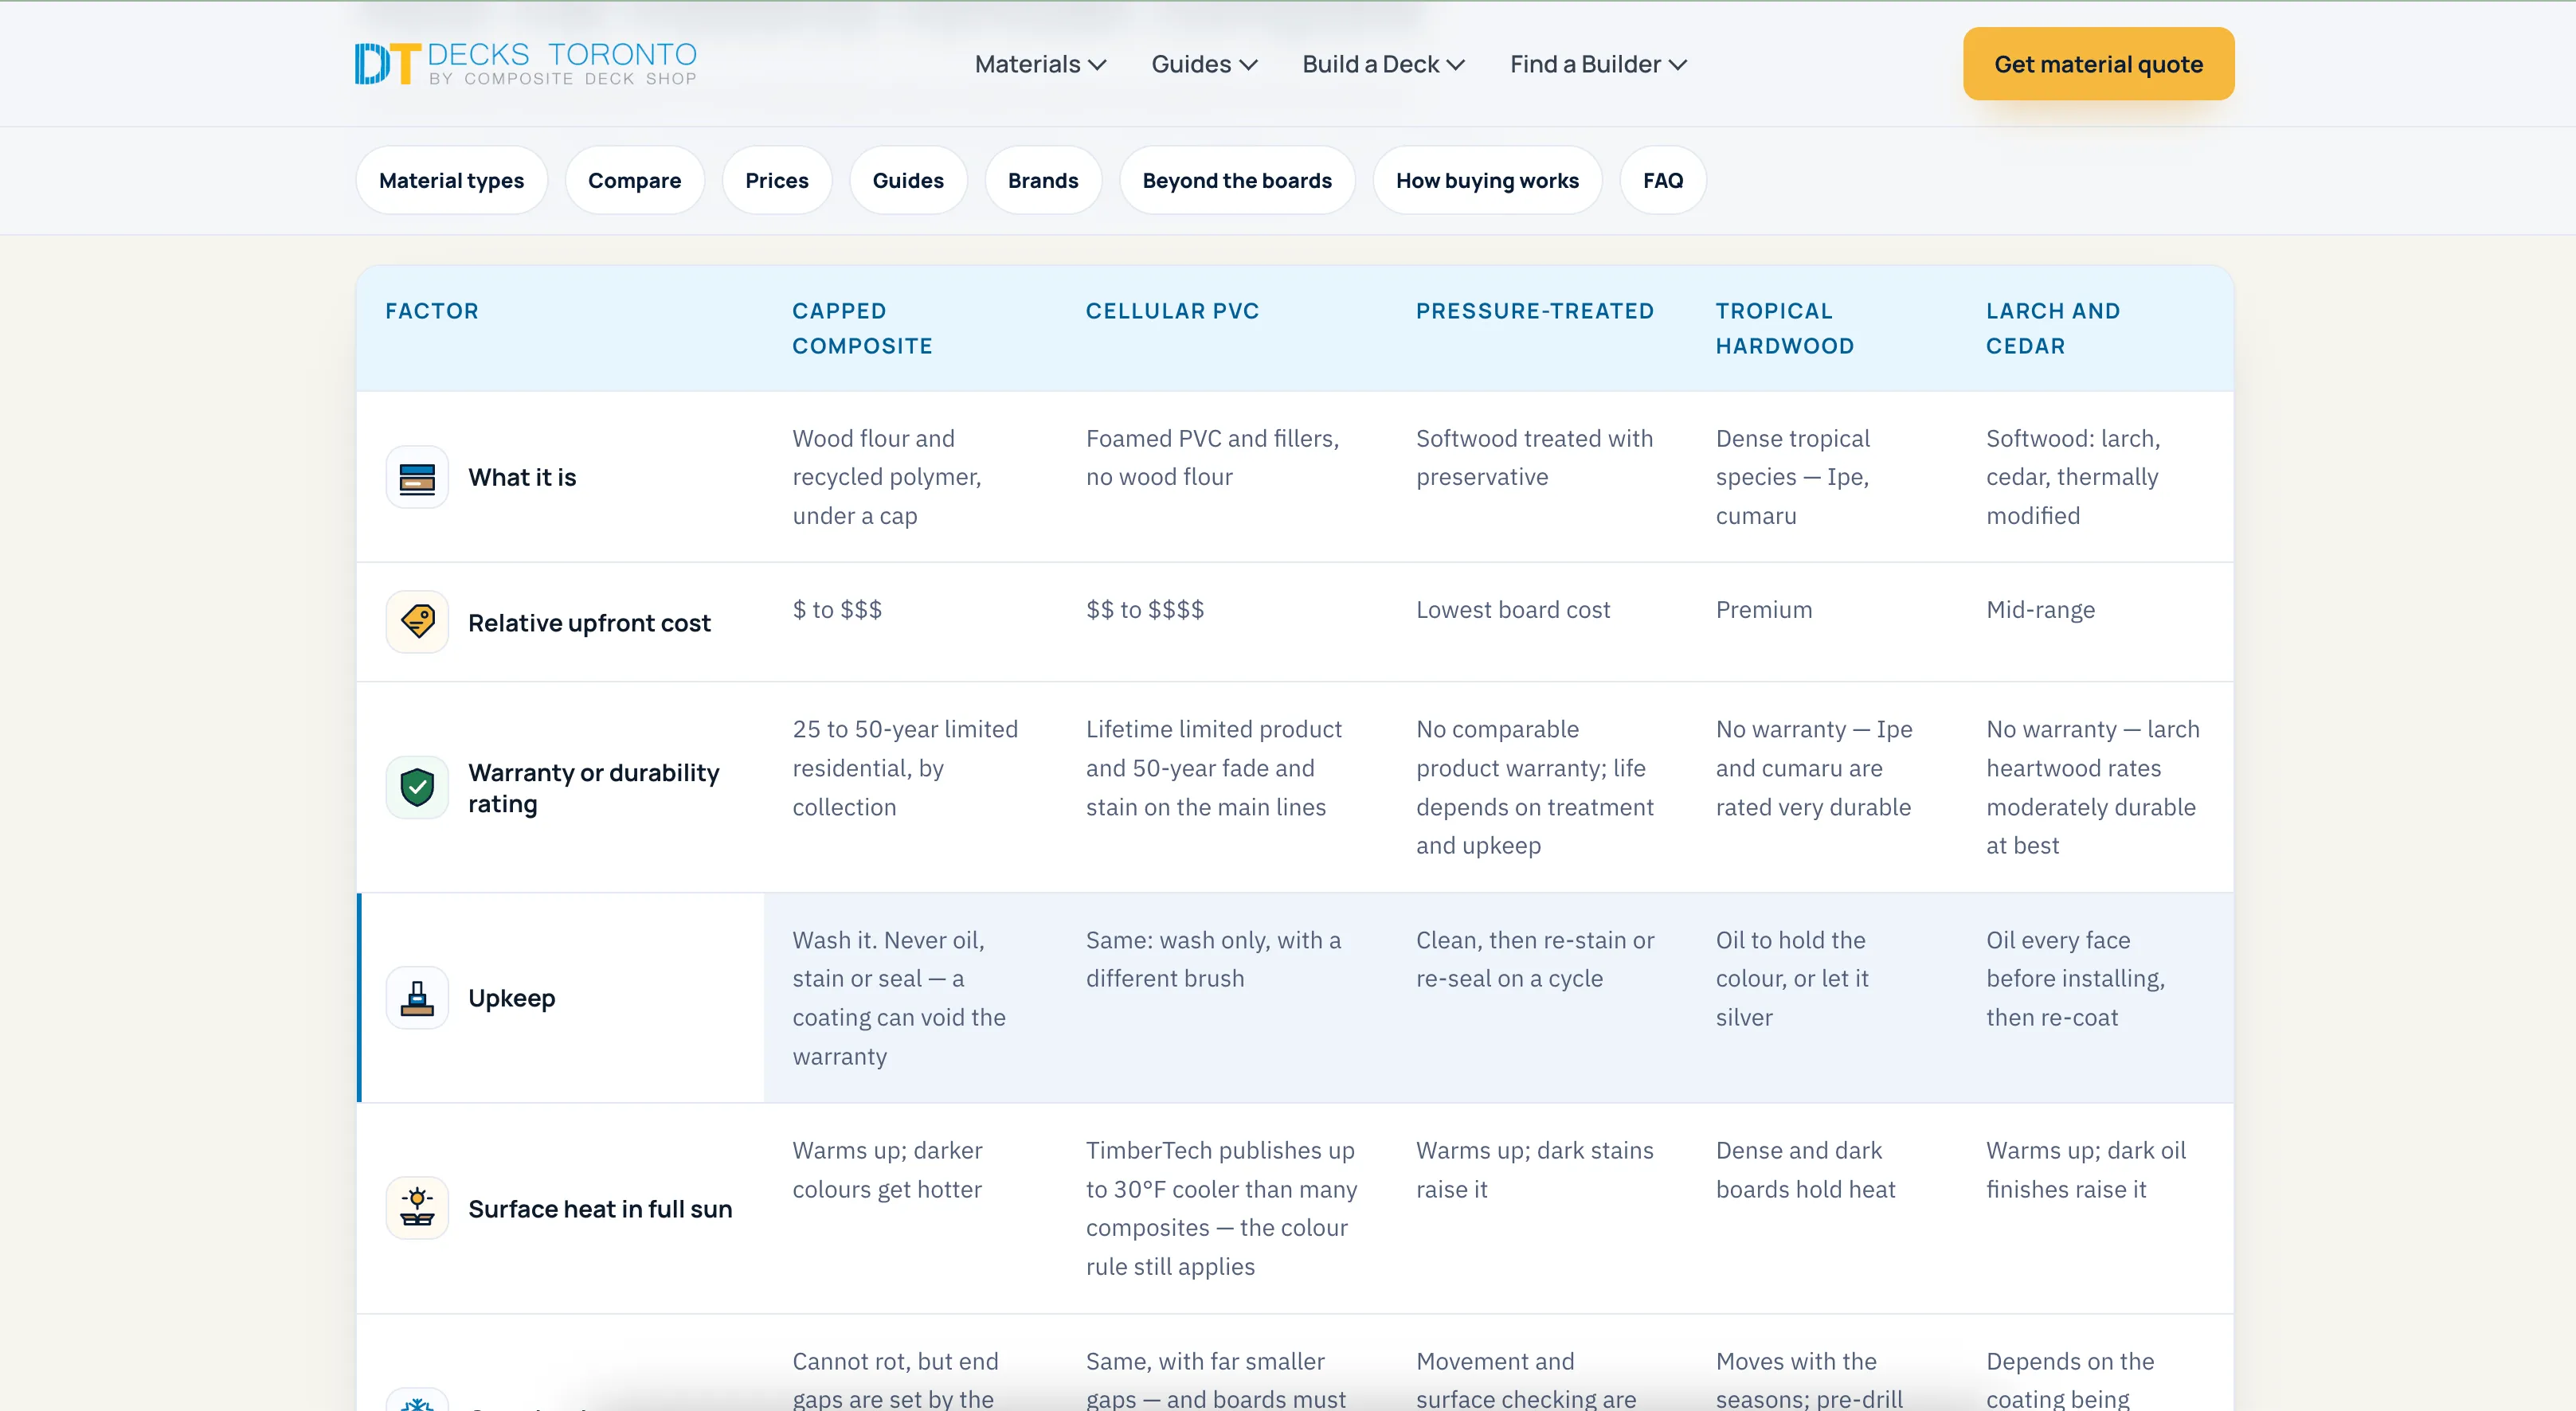Click the Upkeep brush icon
2576x1411 pixels.
[x=417, y=998]
